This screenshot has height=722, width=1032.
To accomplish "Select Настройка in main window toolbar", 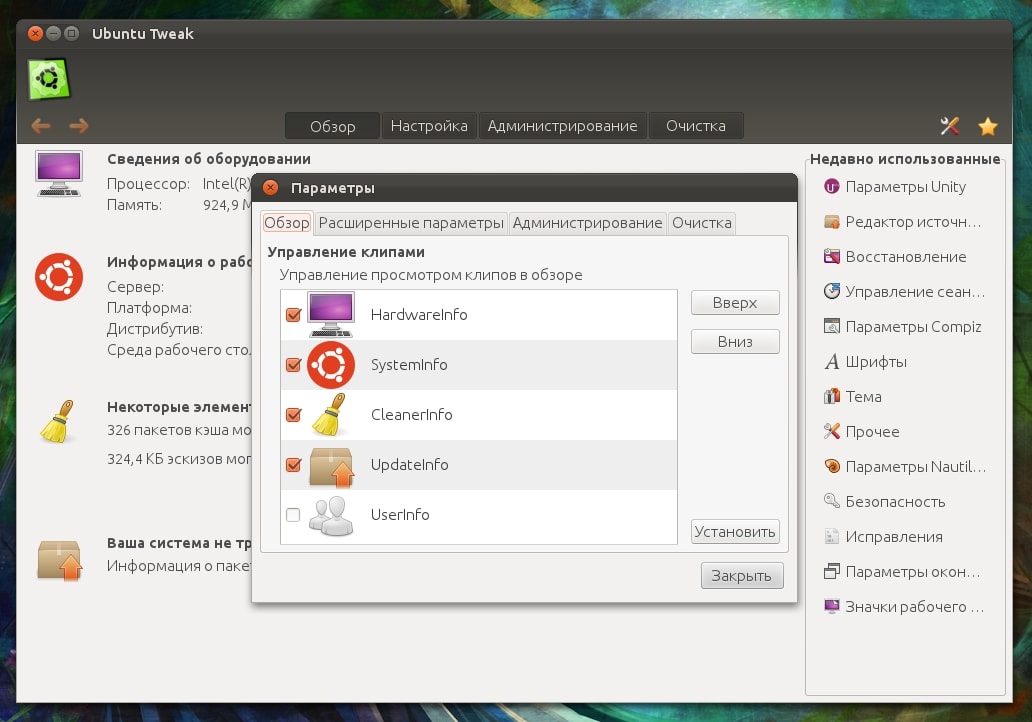I will (x=429, y=126).
